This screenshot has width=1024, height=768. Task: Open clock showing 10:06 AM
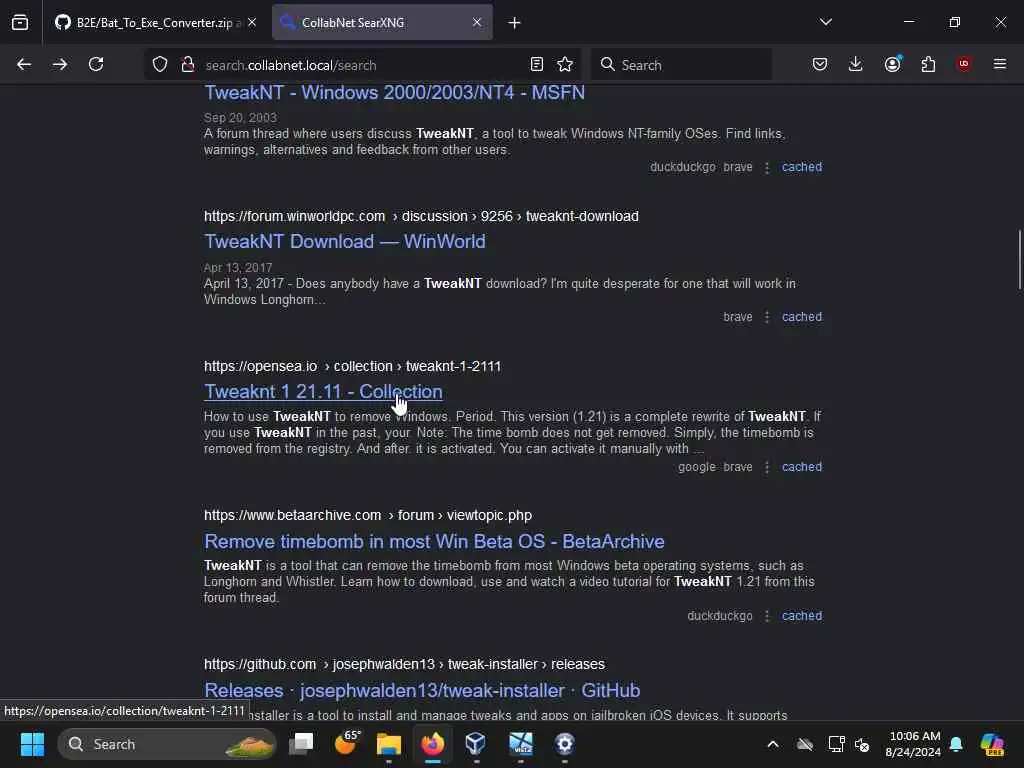click(913, 744)
